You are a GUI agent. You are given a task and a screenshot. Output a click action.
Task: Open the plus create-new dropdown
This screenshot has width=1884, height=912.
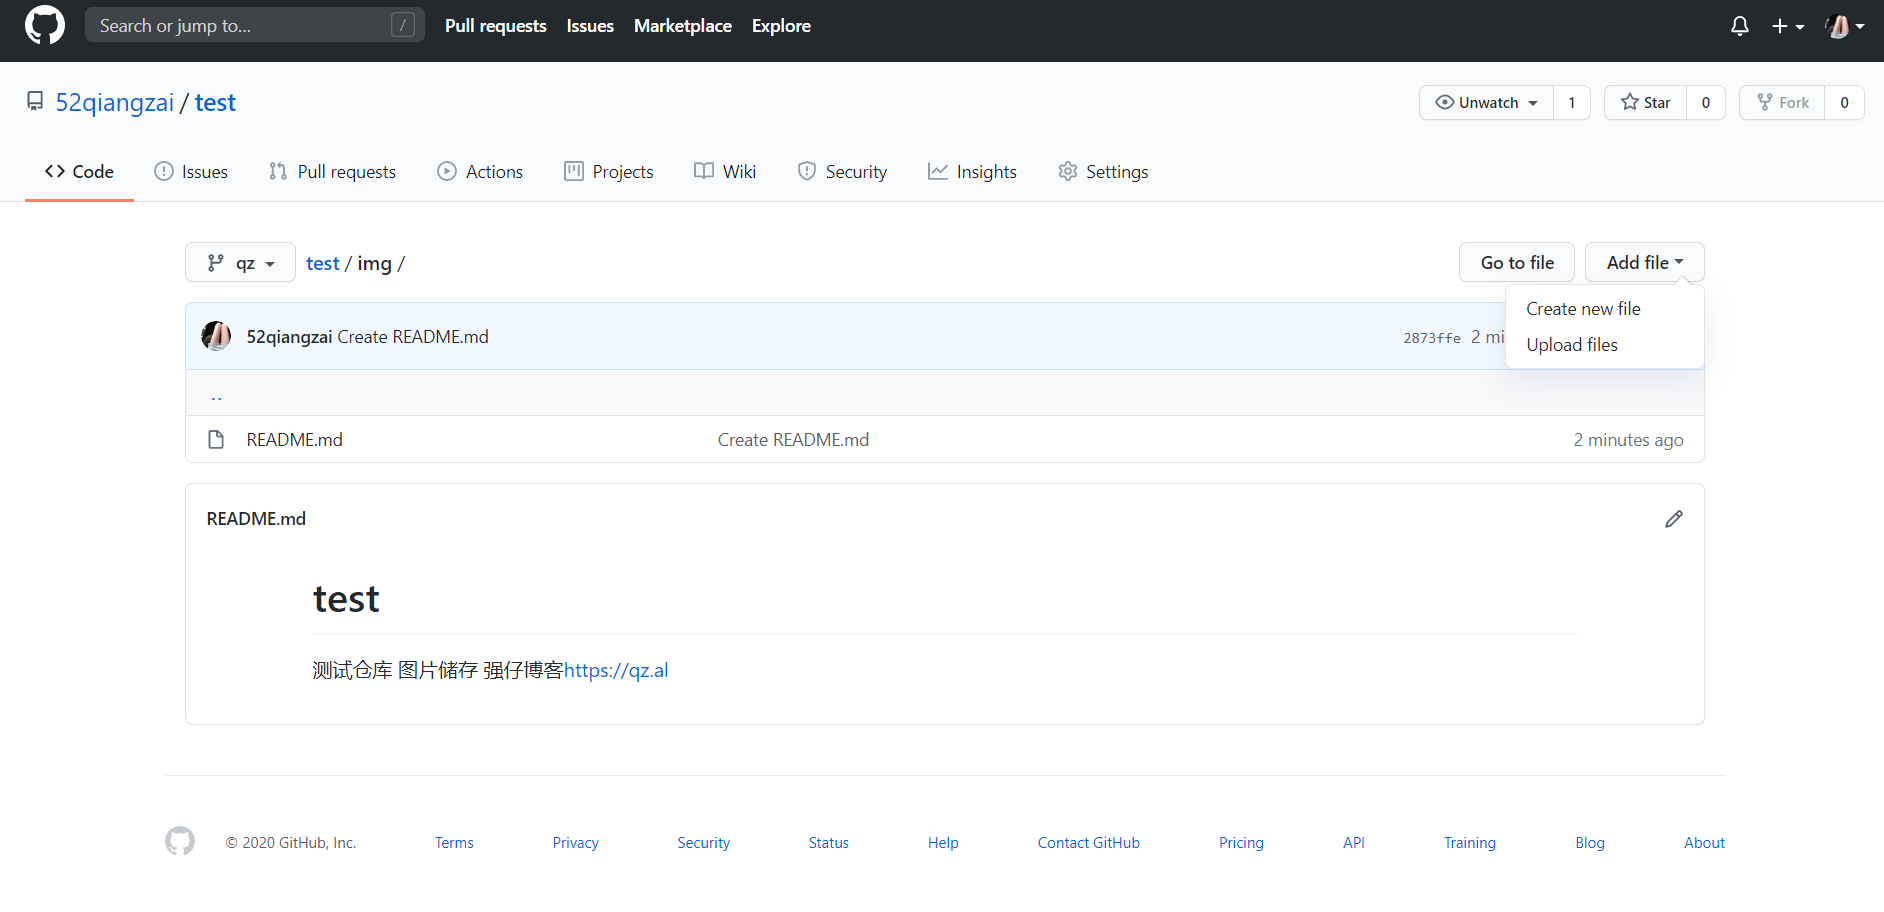point(1787,26)
